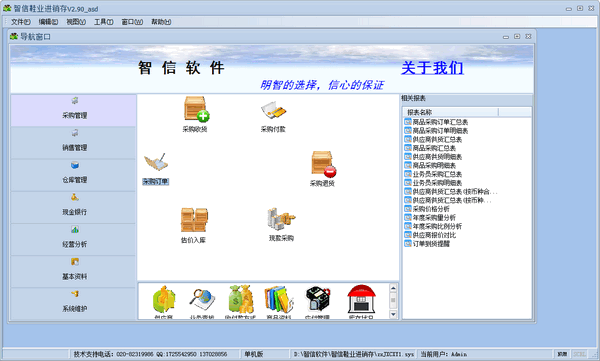This screenshot has height=361, width=600.
Task: Click the colorful books product data icon
Action: (x=279, y=299)
